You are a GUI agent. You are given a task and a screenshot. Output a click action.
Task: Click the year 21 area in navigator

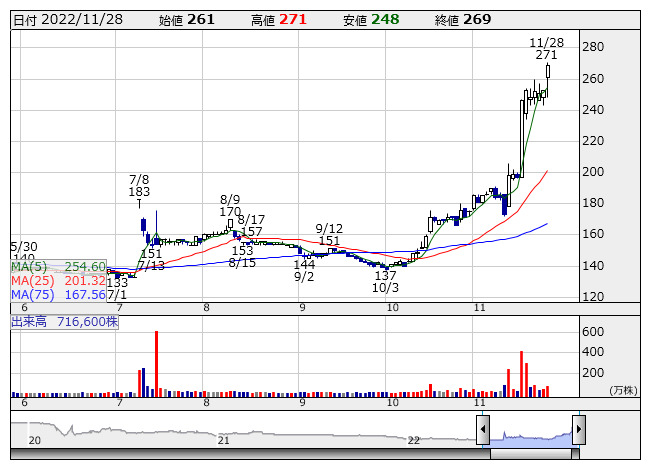[224, 440]
